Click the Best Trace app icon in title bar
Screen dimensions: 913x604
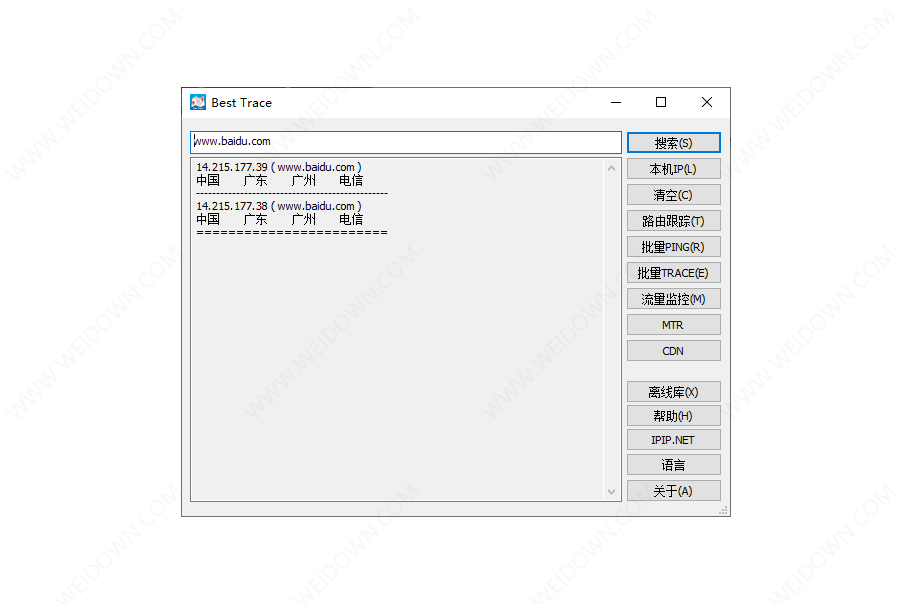pyautogui.click(x=198, y=102)
